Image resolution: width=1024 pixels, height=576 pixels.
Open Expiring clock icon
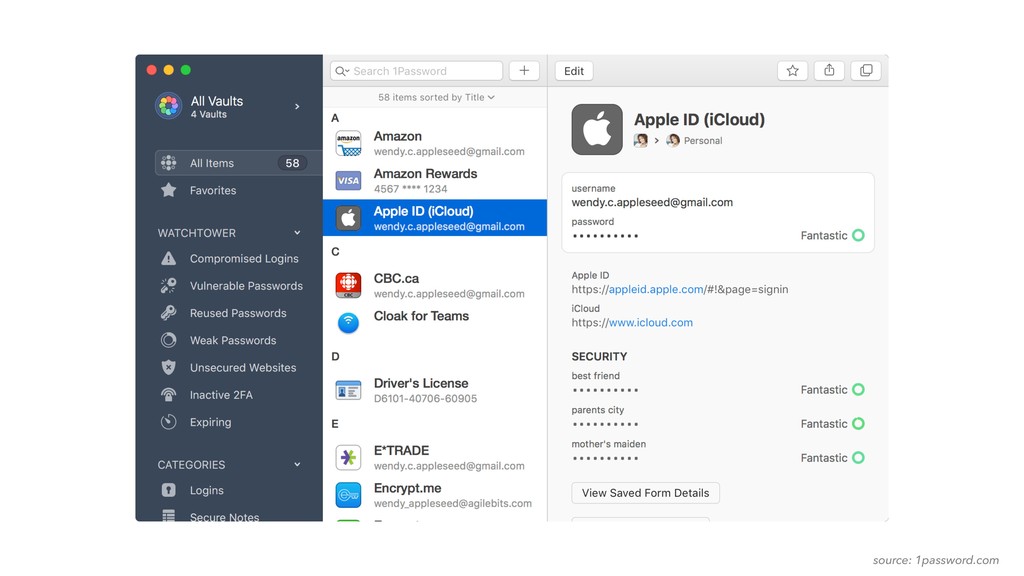click(168, 422)
